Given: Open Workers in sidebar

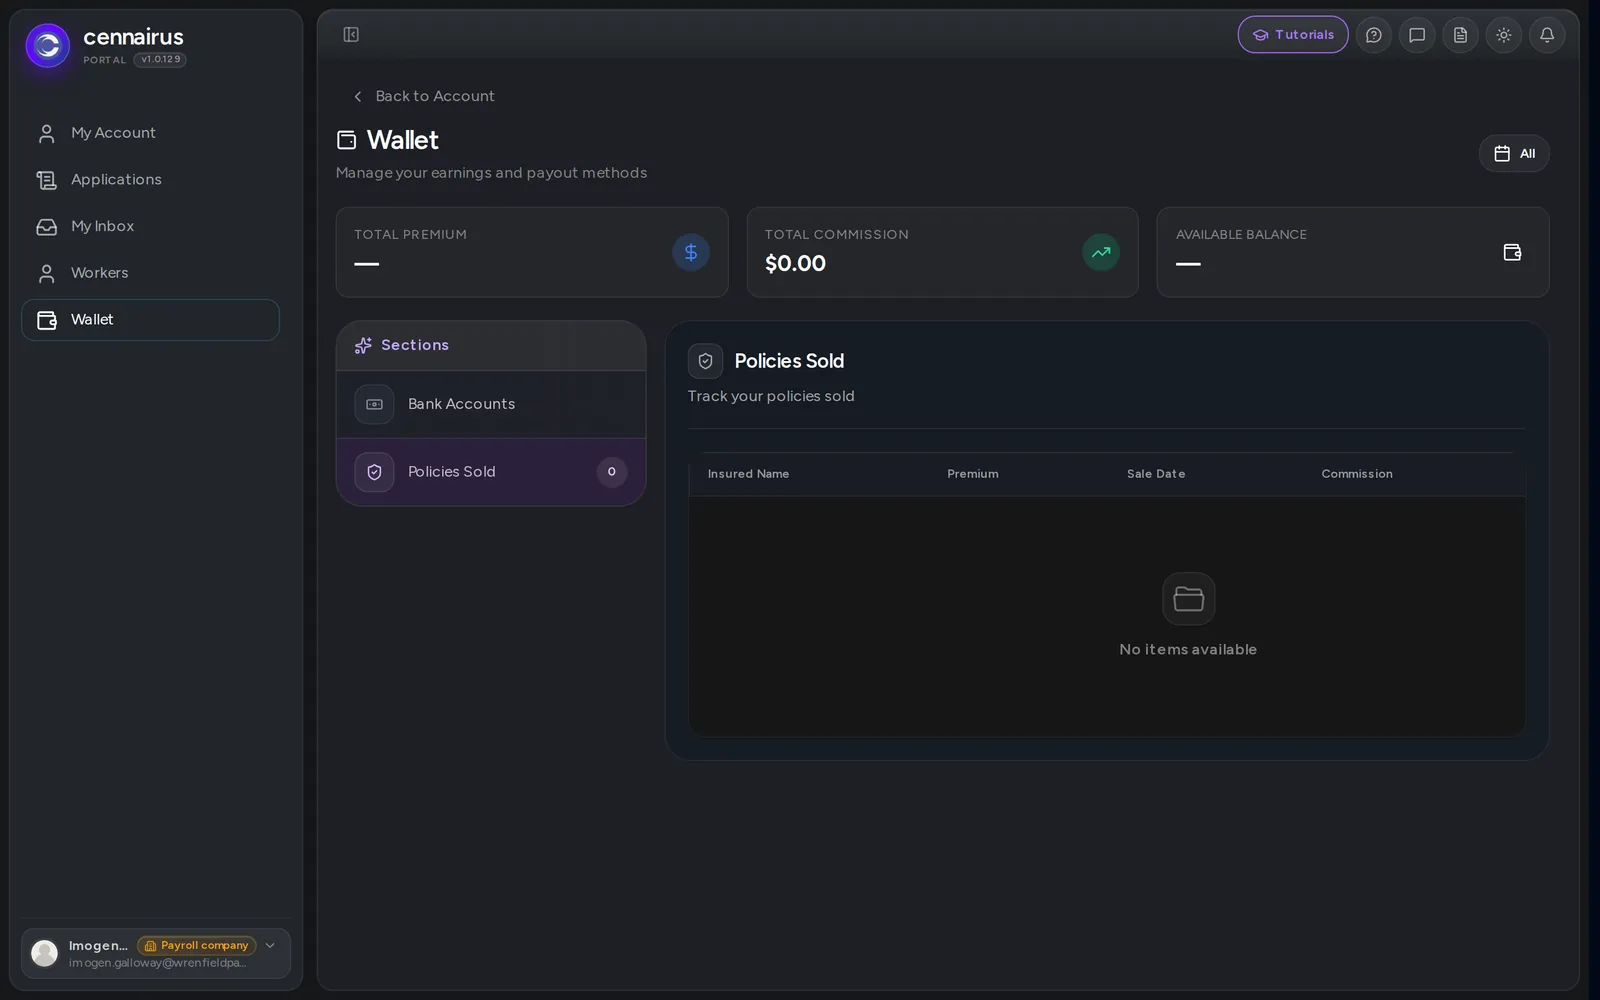Looking at the screenshot, I should [x=150, y=273].
